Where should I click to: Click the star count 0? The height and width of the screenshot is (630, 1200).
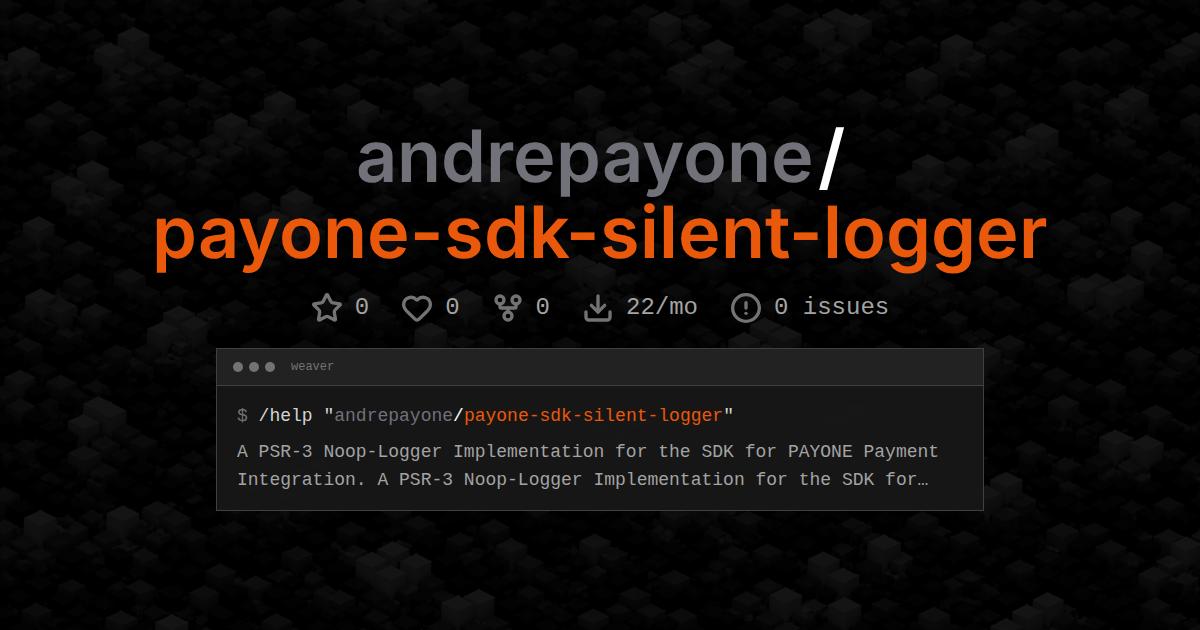tap(362, 307)
